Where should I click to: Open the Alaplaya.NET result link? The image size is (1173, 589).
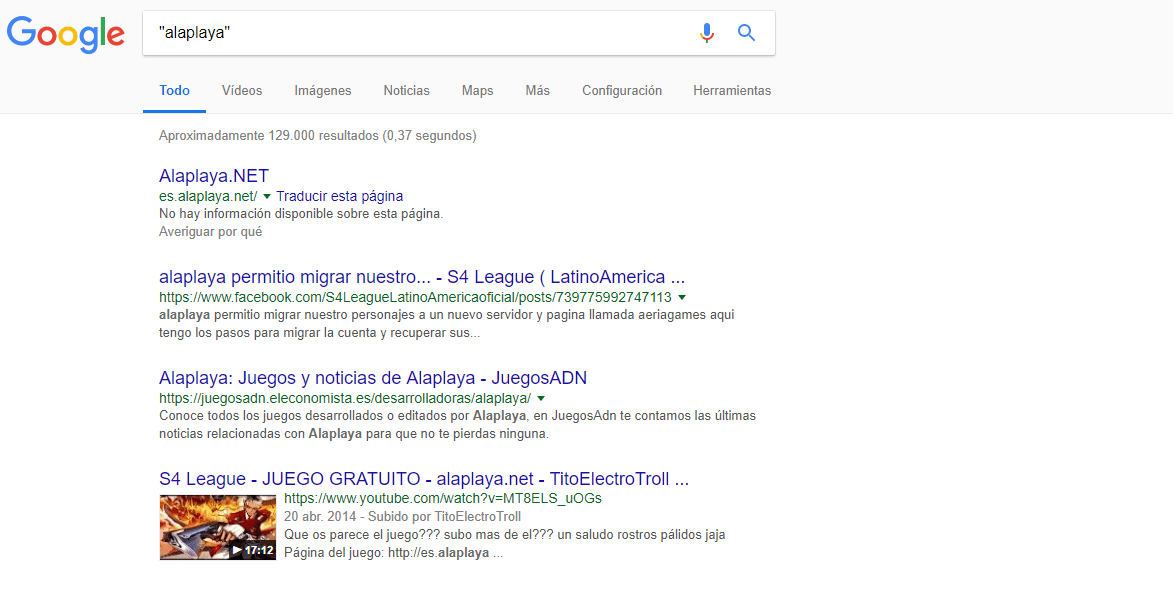coord(213,175)
